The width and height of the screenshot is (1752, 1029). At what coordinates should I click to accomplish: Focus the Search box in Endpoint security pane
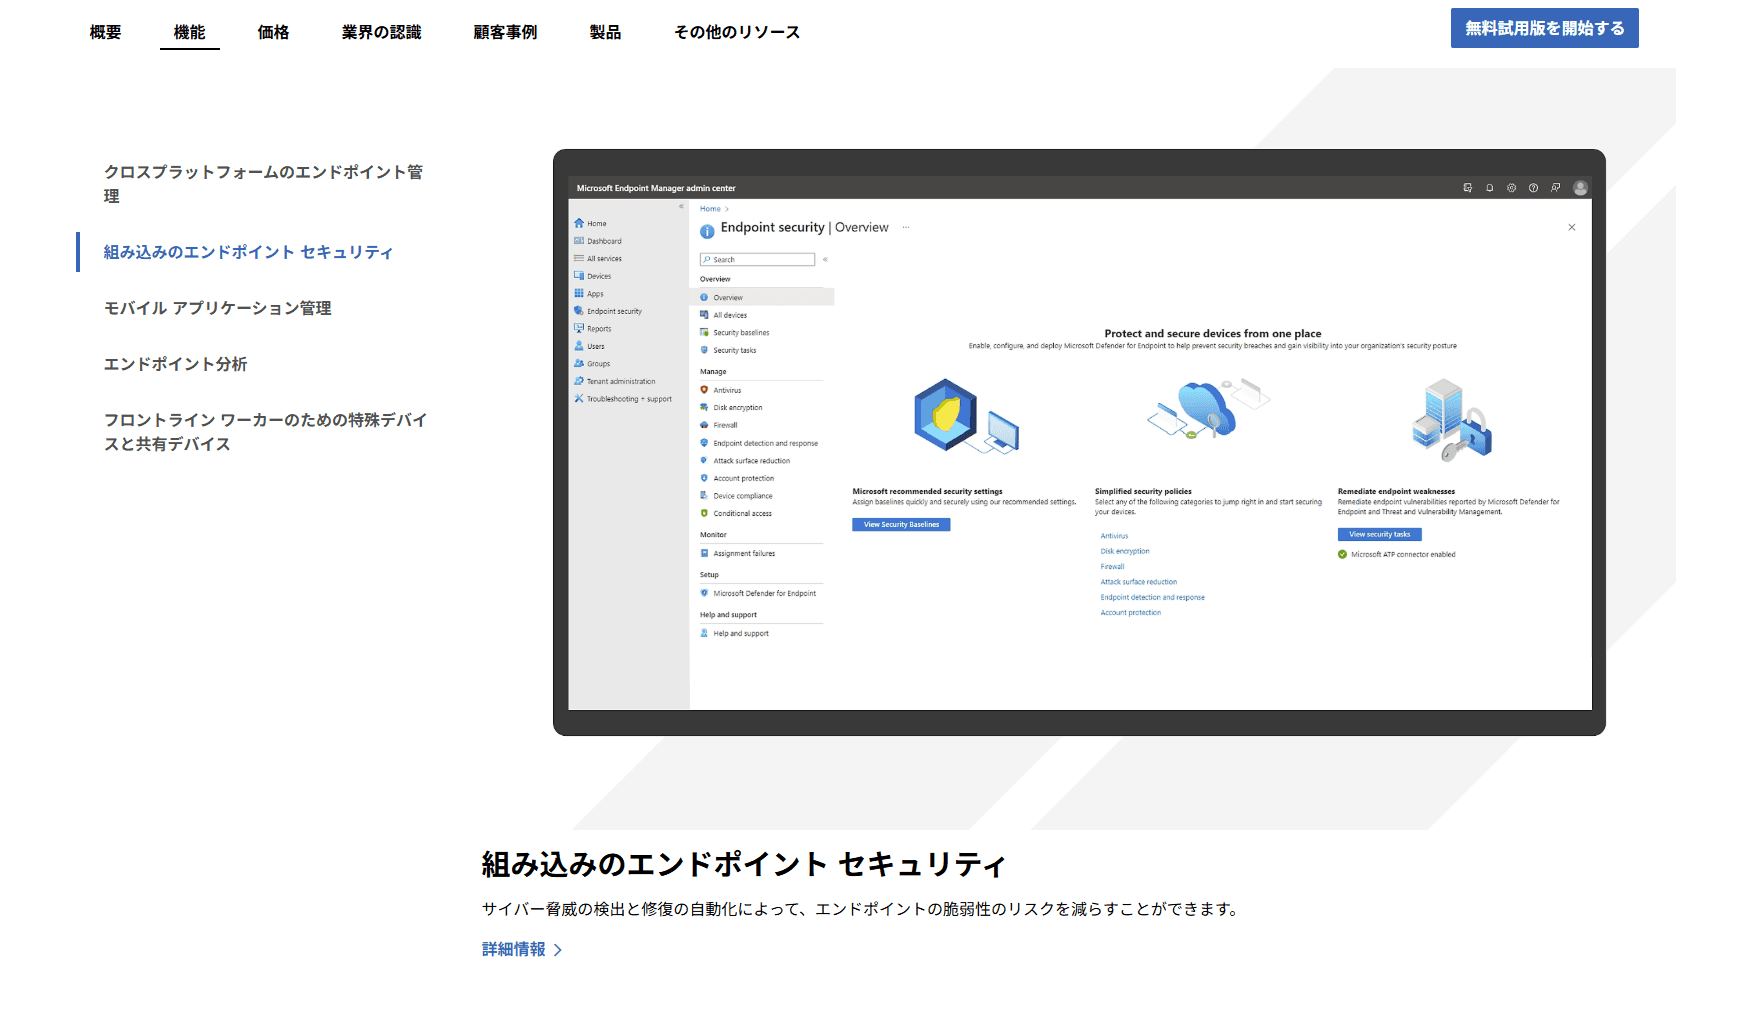click(758, 259)
